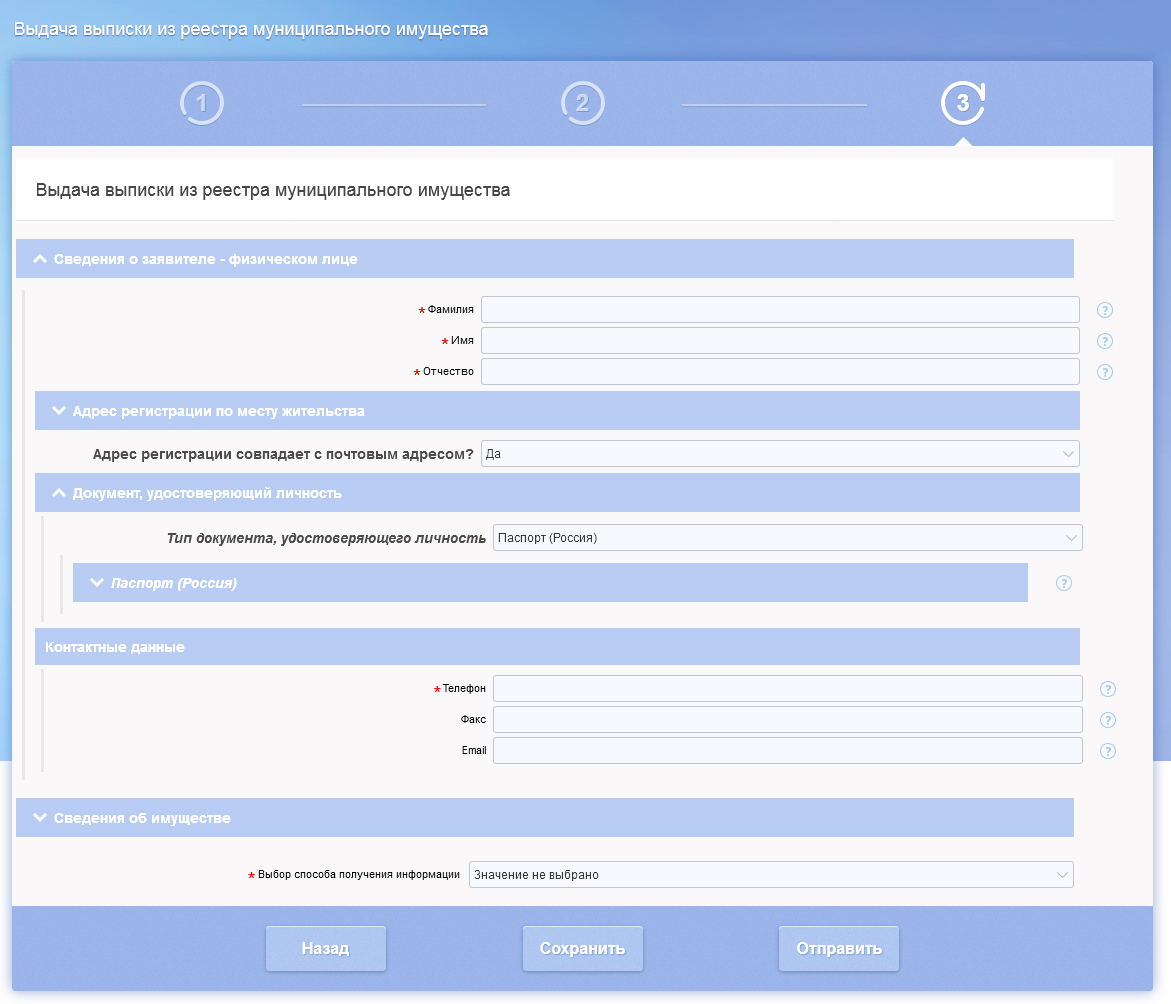Click help icon next to Фамилия field
This screenshot has width=1171, height=1004.
click(x=1105, y=310)
